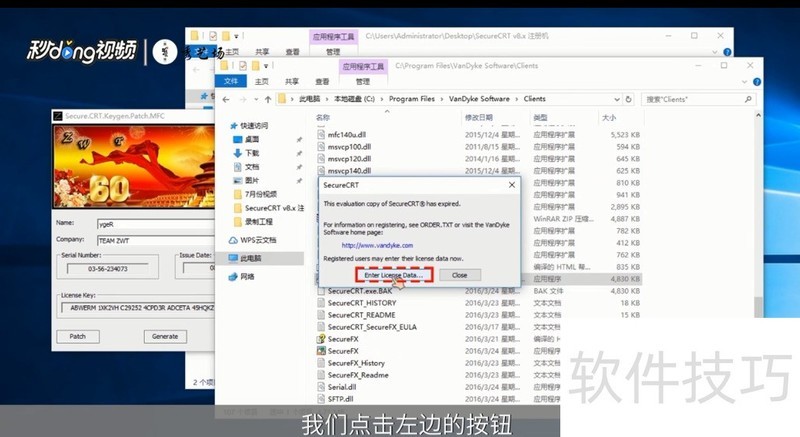Select 下载 in navigation pane
The height and width of the screenshot is (437, 800).
(x=252, y=153)
